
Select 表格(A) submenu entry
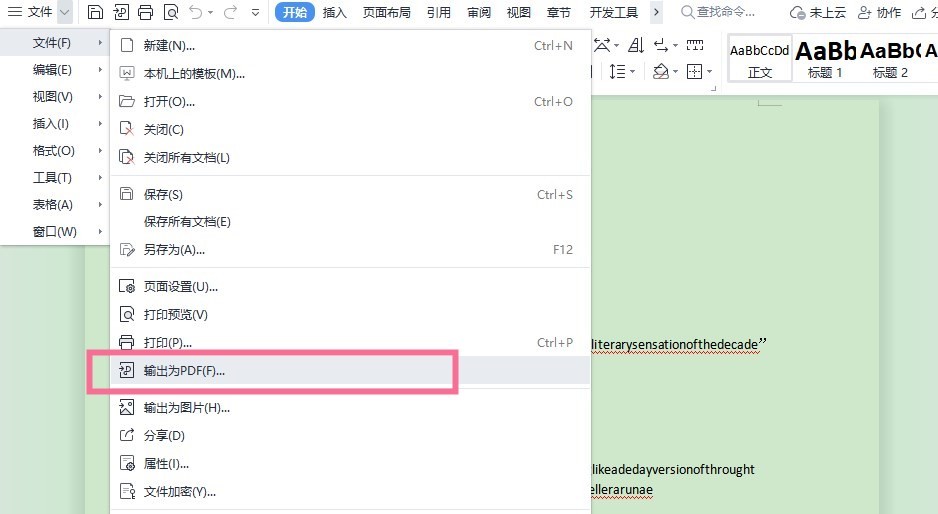pos(54,205)
